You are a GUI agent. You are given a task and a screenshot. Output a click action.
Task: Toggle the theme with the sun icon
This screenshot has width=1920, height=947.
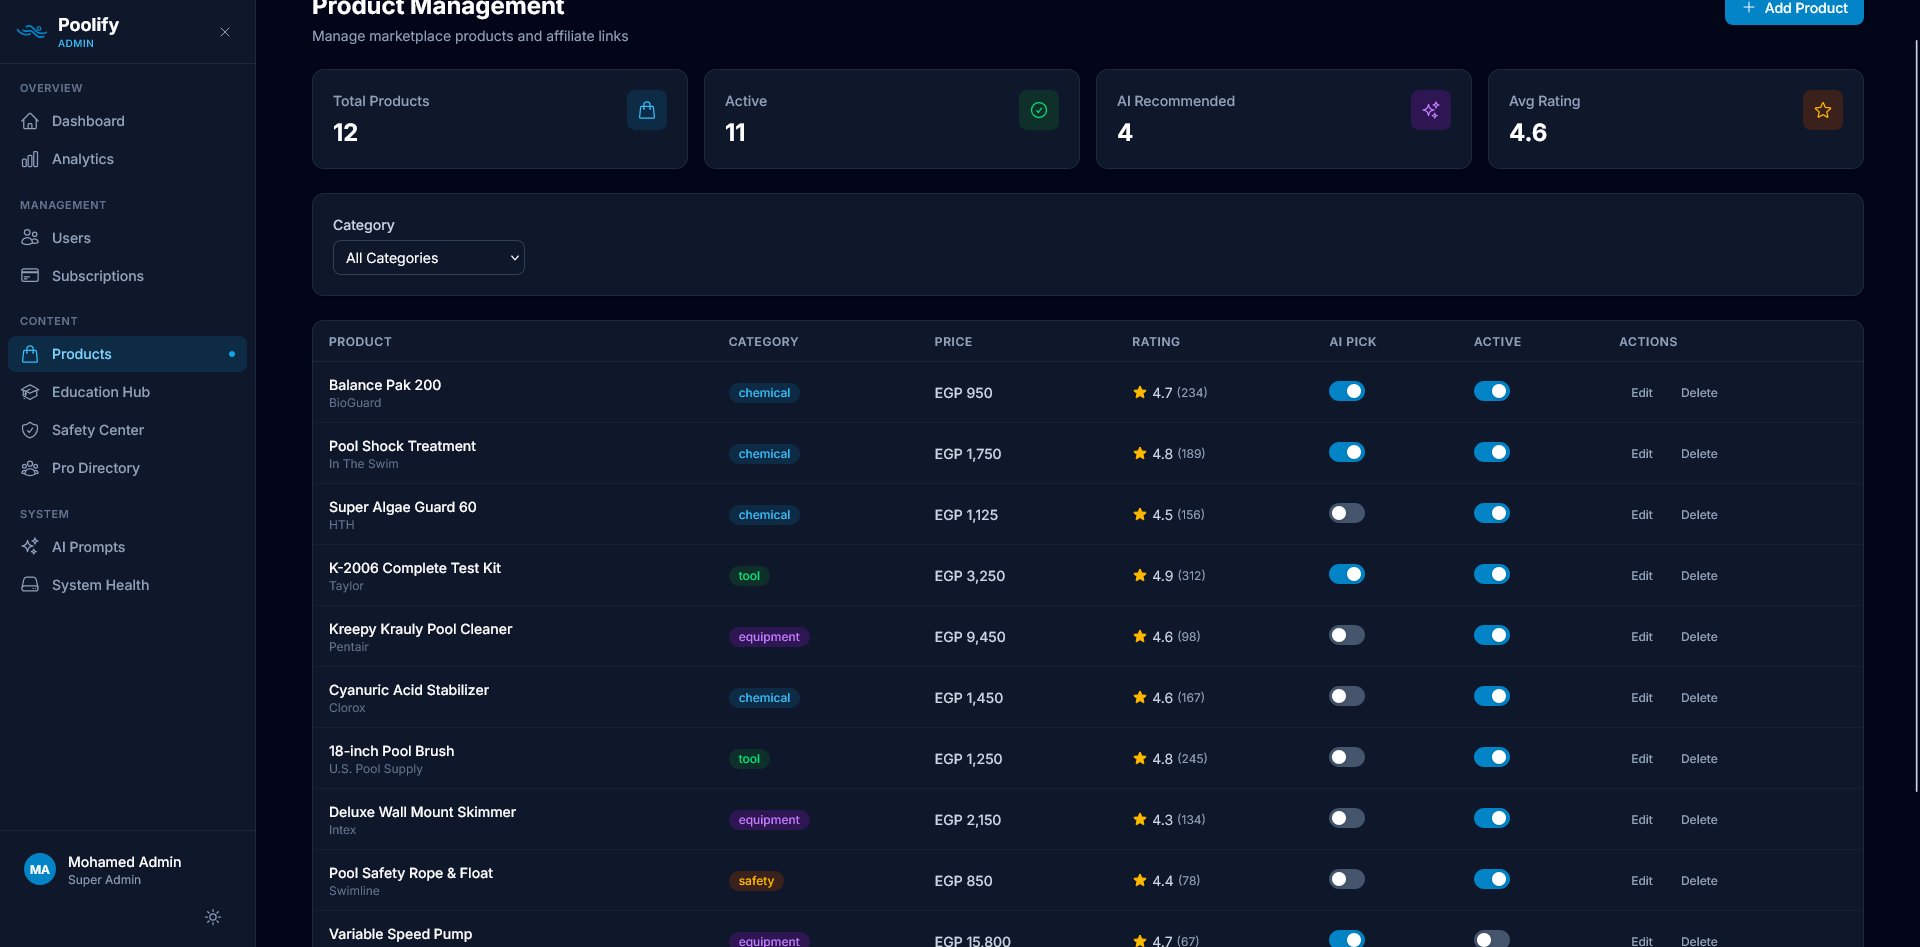[x=213, y=917]
